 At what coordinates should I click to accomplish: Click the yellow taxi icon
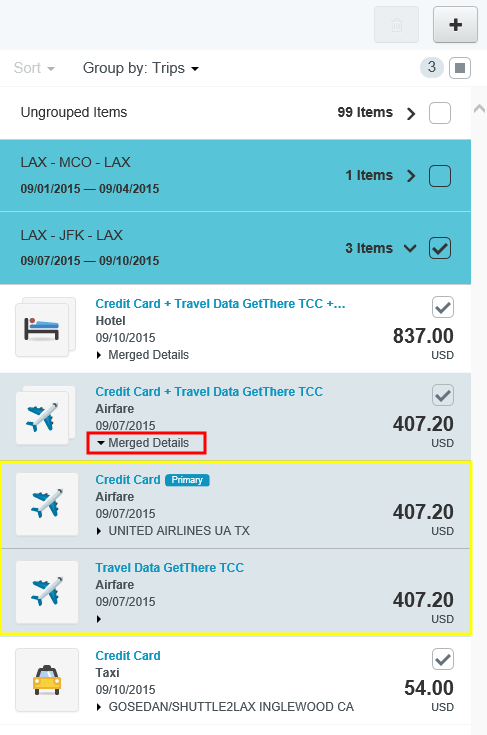[x=47, y=680]
